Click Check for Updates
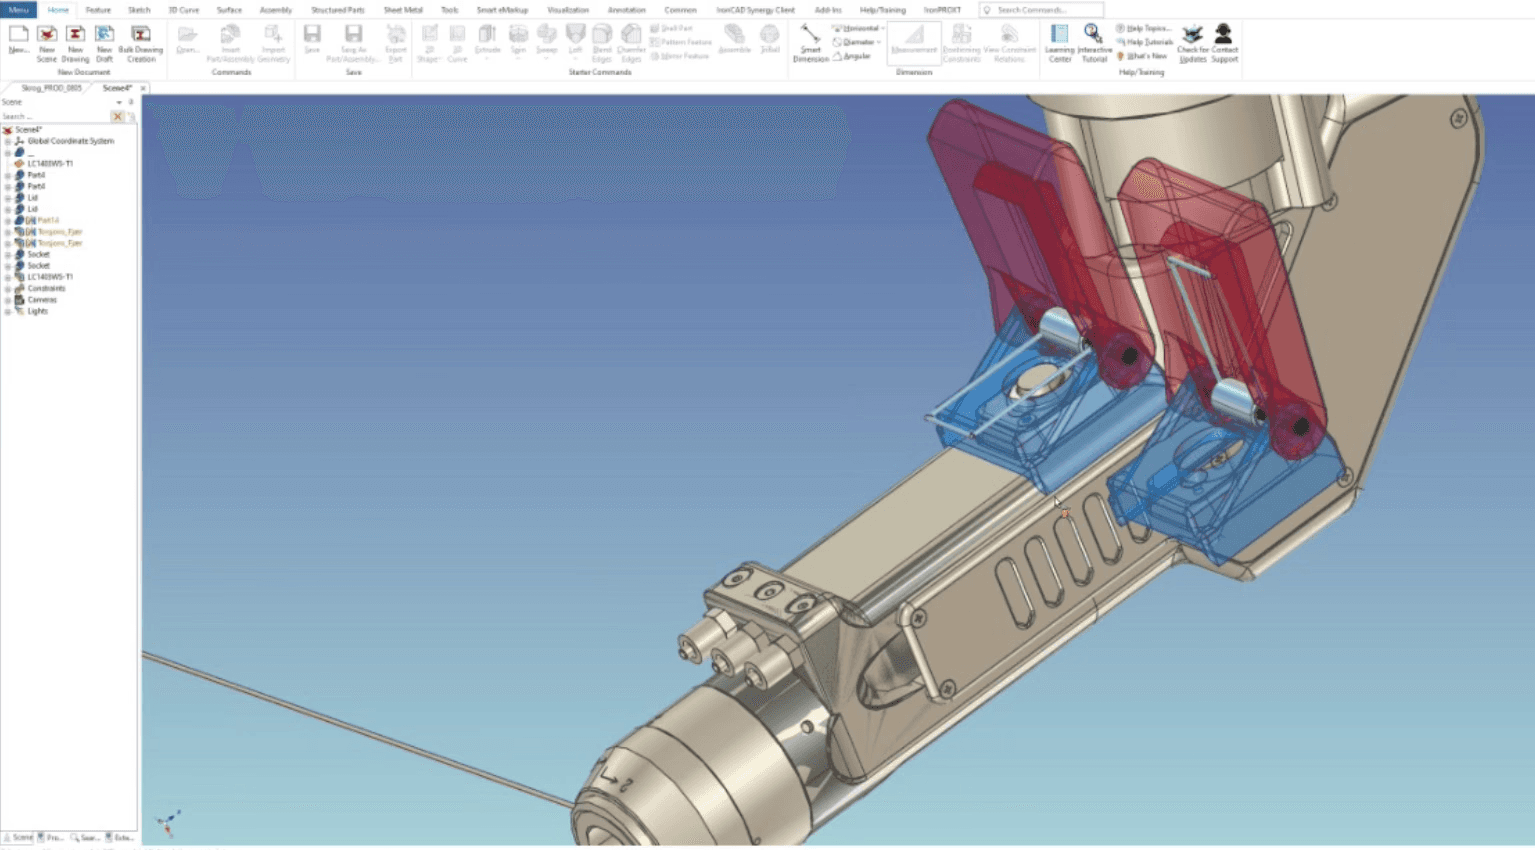The width and height of the screenshot is (1535, 850). (1192, 43)
